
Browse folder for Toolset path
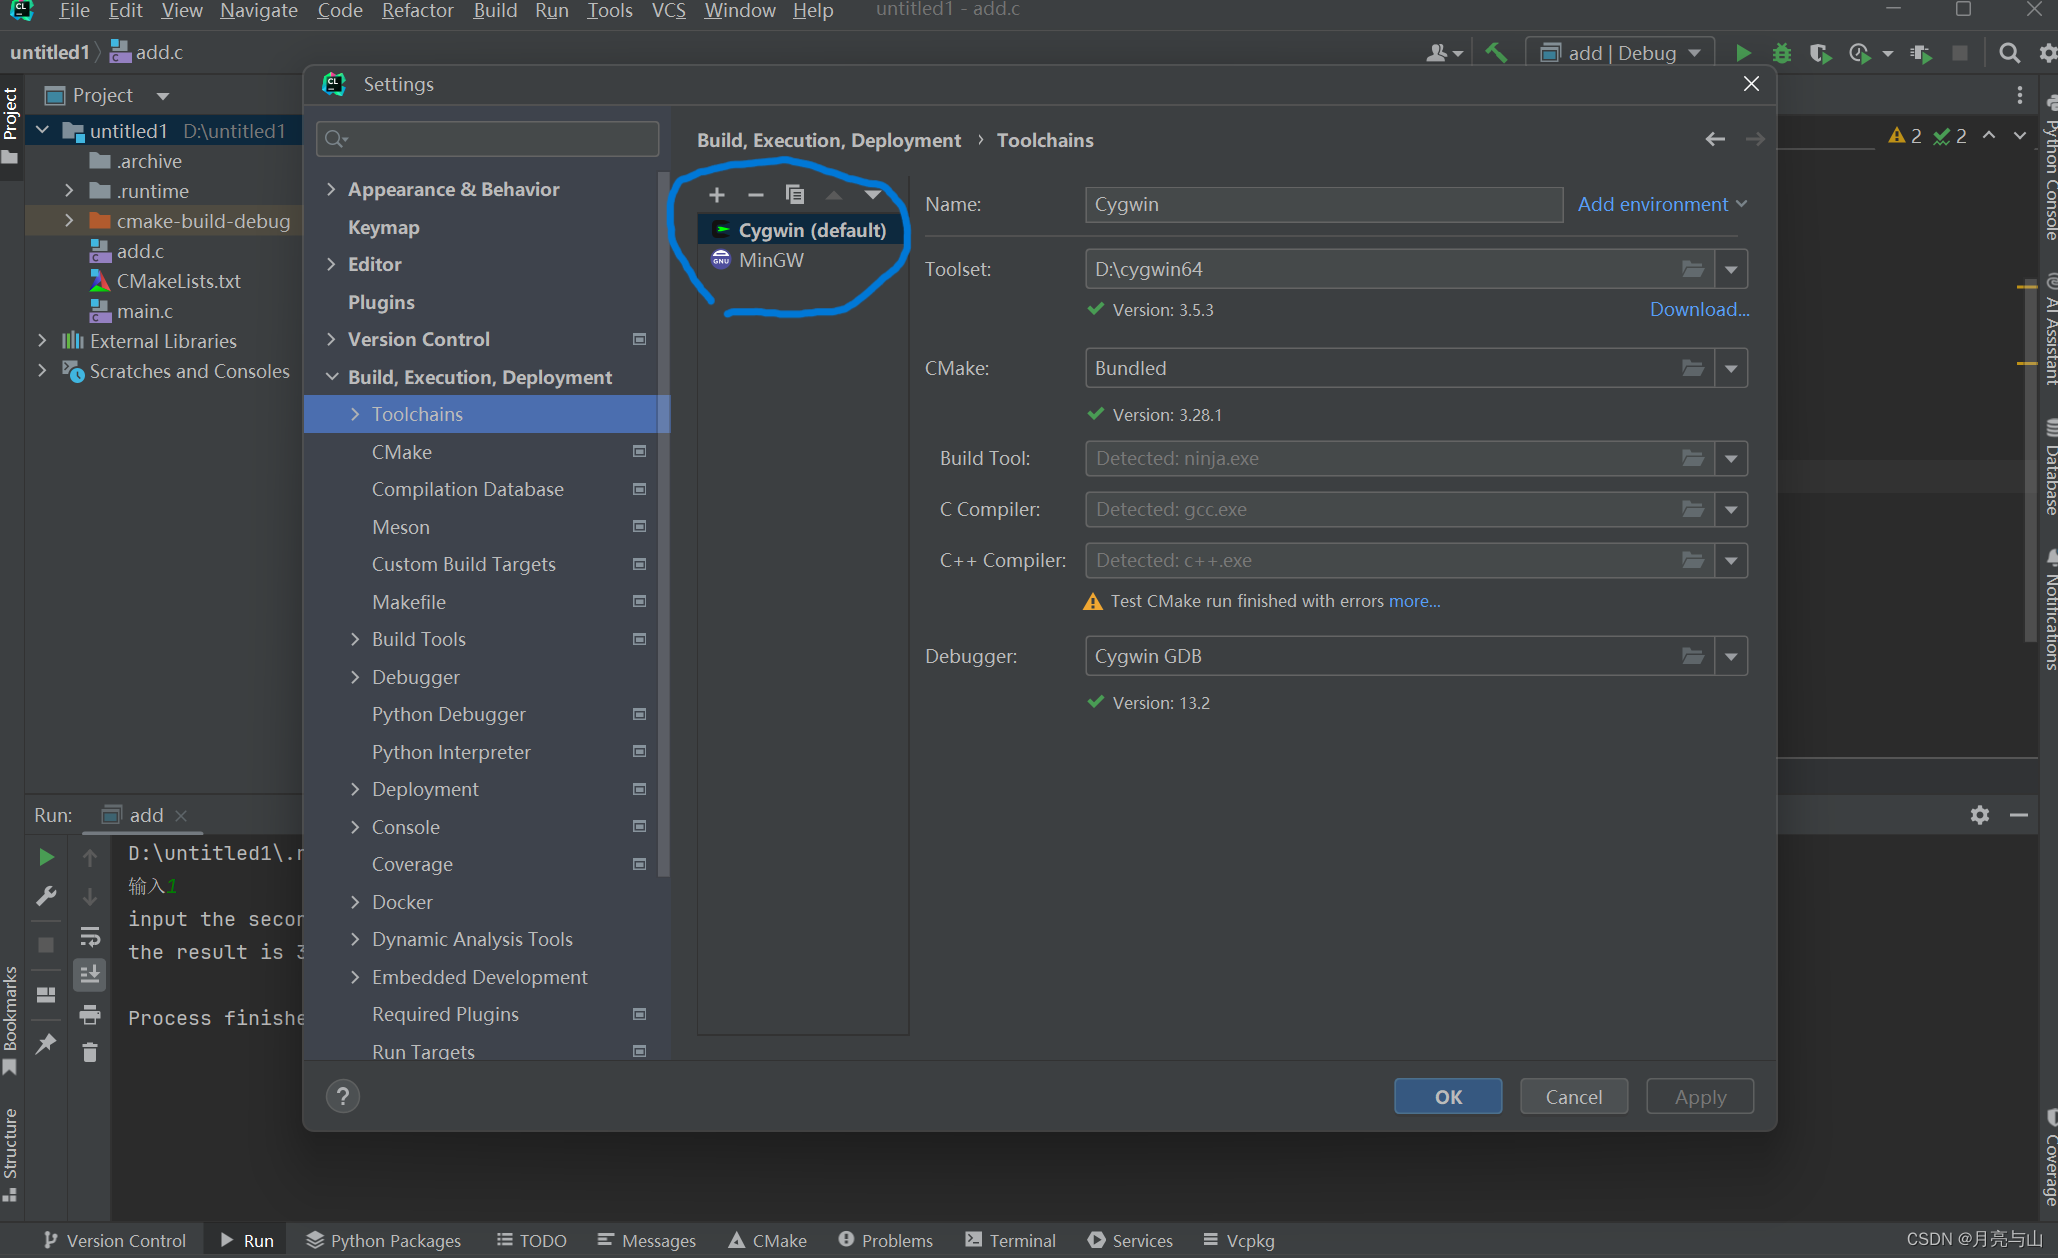[1692, 269]
